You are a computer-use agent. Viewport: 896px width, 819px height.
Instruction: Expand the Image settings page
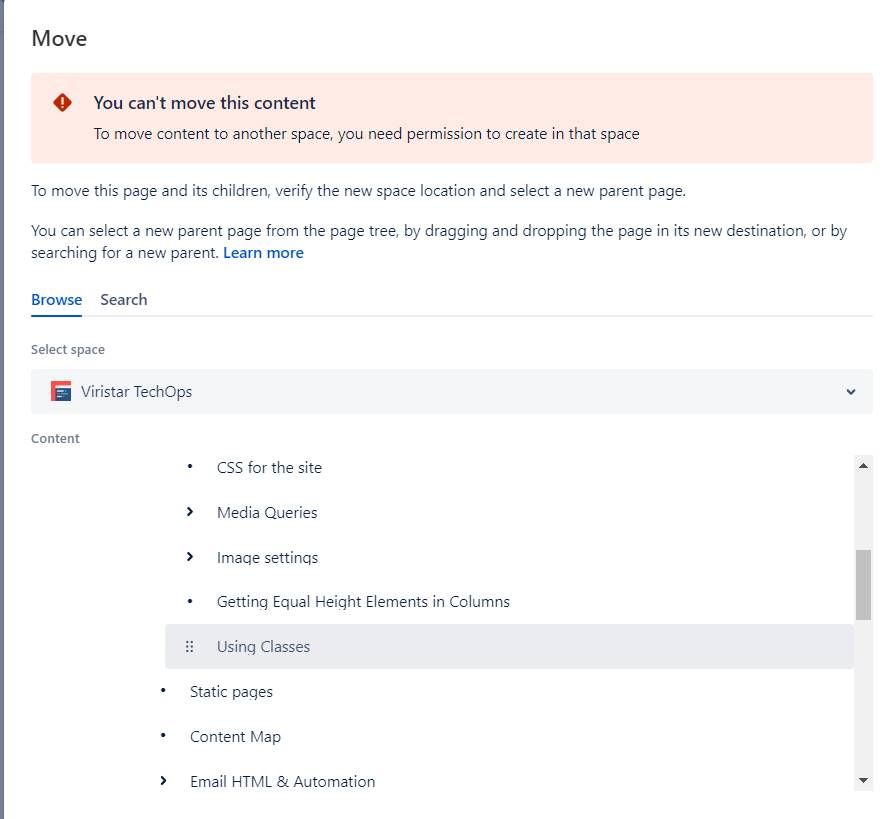pos(190,557)
